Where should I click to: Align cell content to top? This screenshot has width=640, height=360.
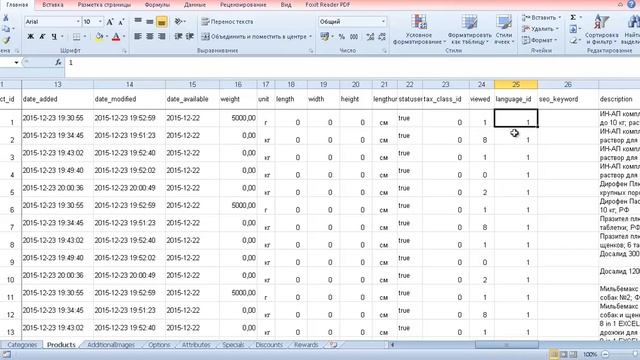tap(138, 21)
